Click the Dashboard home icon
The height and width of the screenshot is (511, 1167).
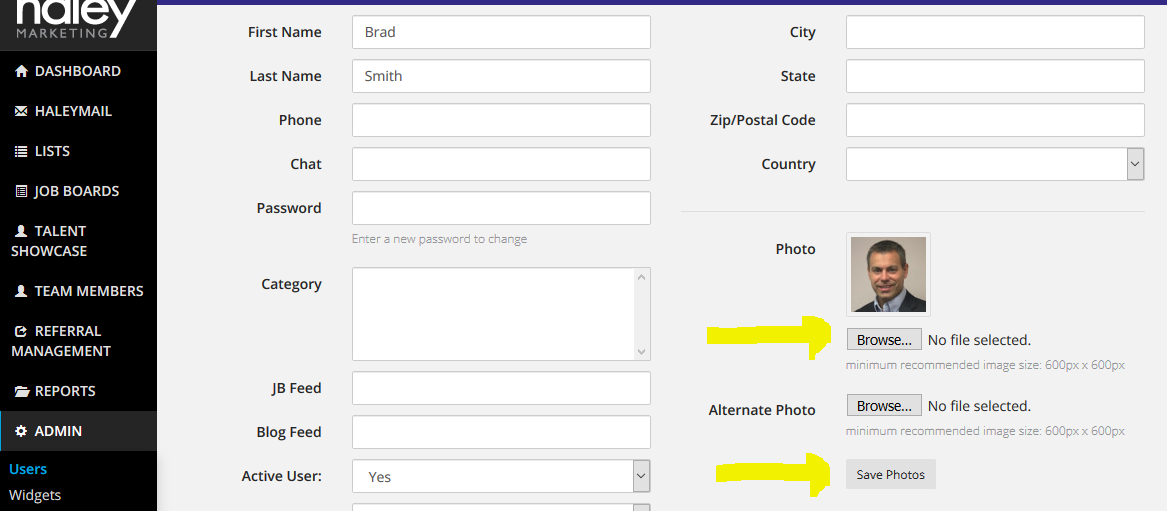coord(21,71)
